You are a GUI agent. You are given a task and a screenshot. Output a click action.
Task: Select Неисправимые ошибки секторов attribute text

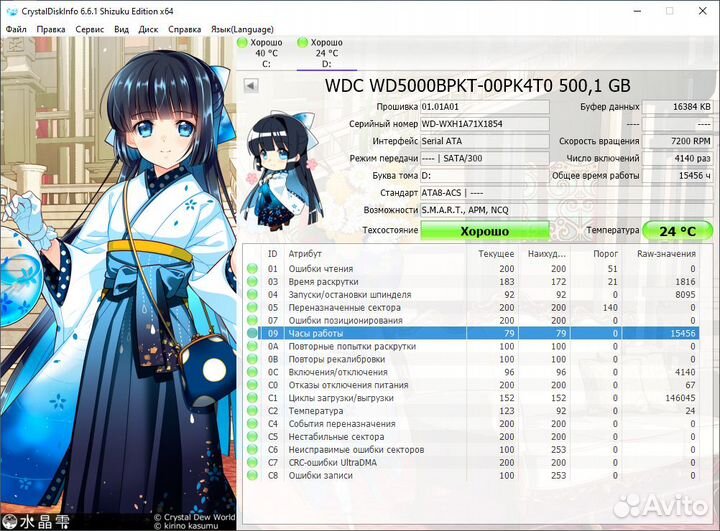pyautogui.click(x=356, y=450)
